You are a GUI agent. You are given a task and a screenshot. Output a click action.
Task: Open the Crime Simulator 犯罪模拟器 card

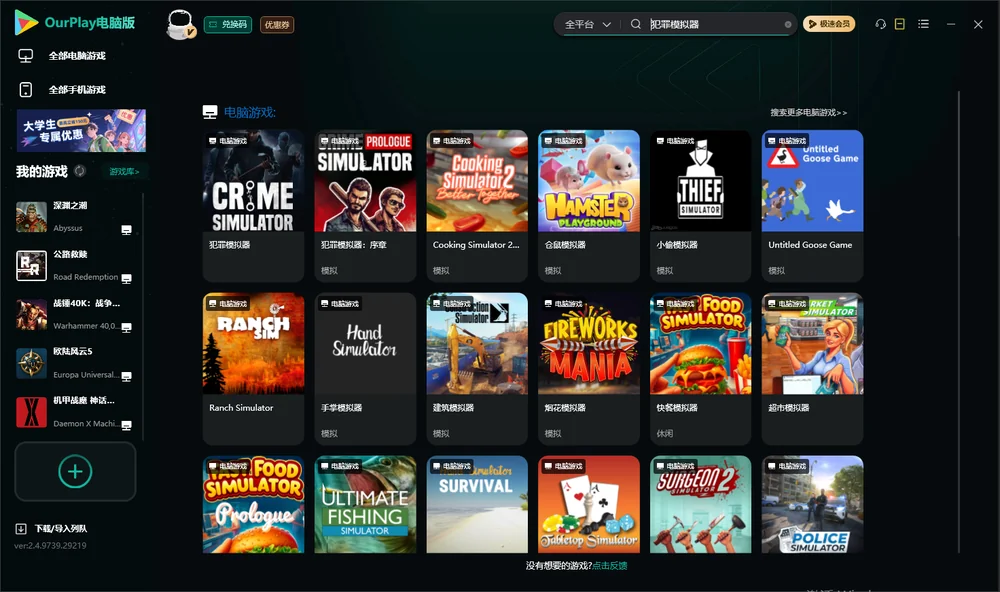253,205
